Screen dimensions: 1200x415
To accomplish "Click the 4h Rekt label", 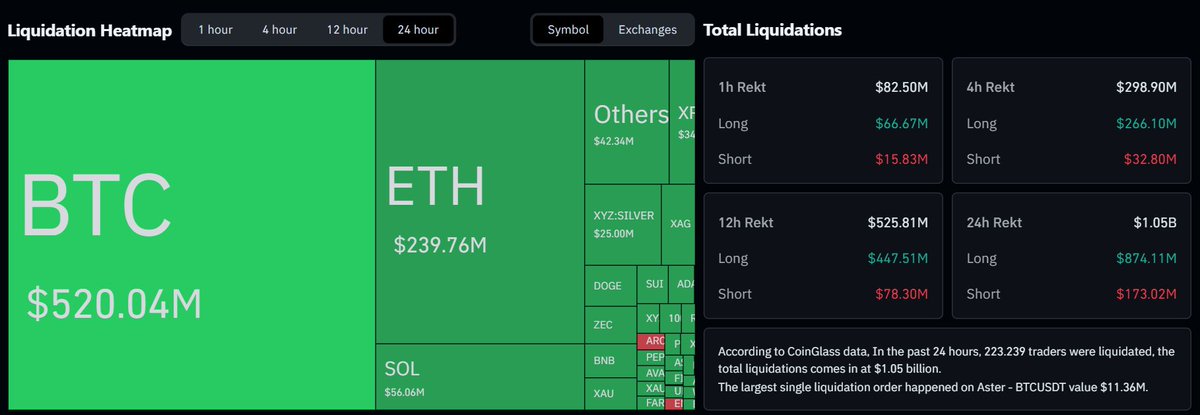I will (990, 88).
